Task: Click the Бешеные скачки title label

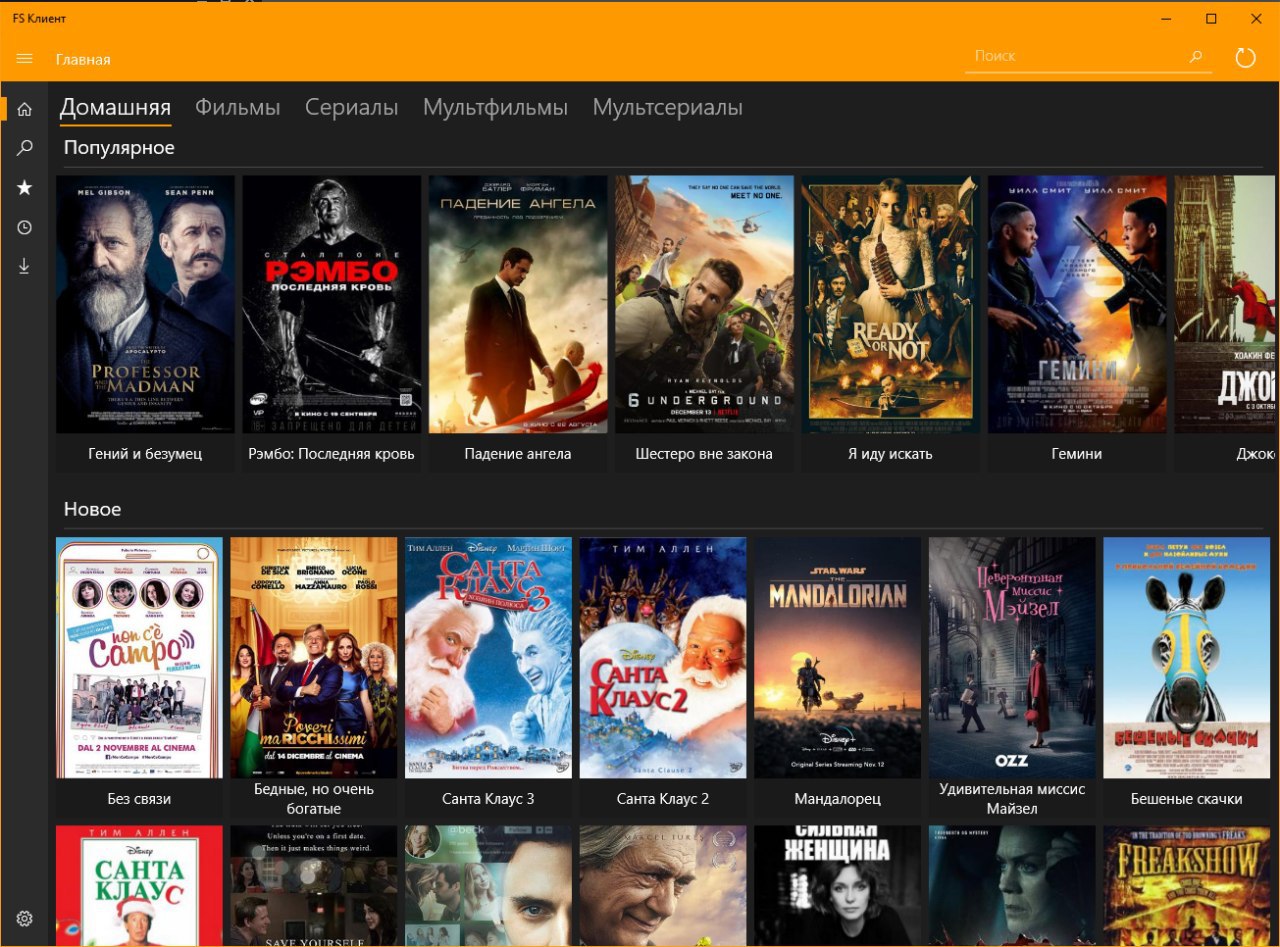Action: (1186, 799)
